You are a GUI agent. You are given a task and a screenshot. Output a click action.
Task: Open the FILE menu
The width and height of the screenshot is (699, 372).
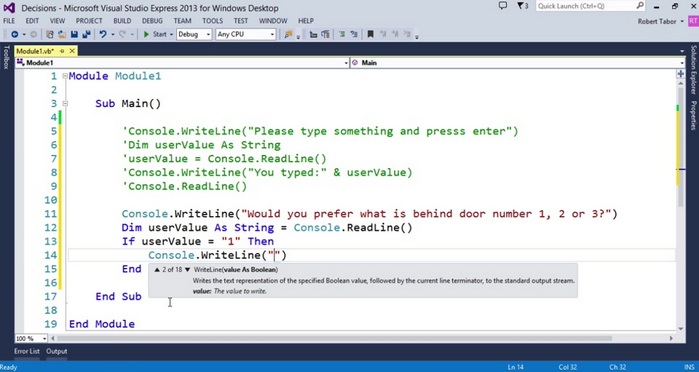pyautogui.click(x=9, y=21)
